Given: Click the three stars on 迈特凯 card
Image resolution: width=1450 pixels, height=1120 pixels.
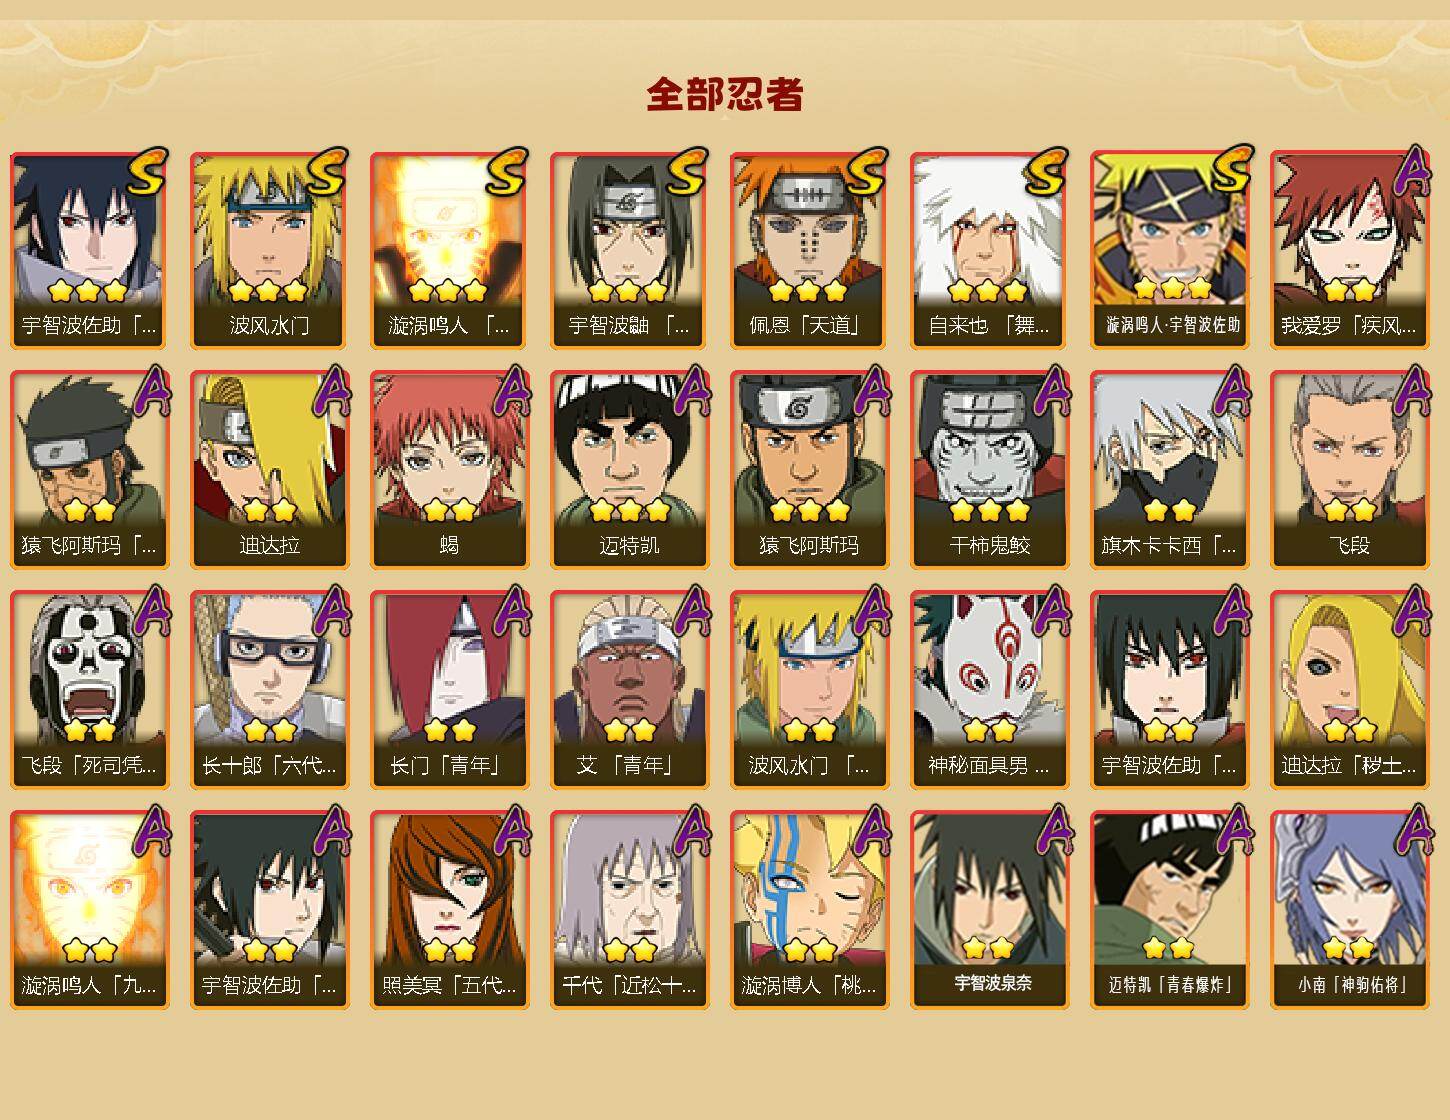Looking at the screenshot, I should (x=629, y=510).
